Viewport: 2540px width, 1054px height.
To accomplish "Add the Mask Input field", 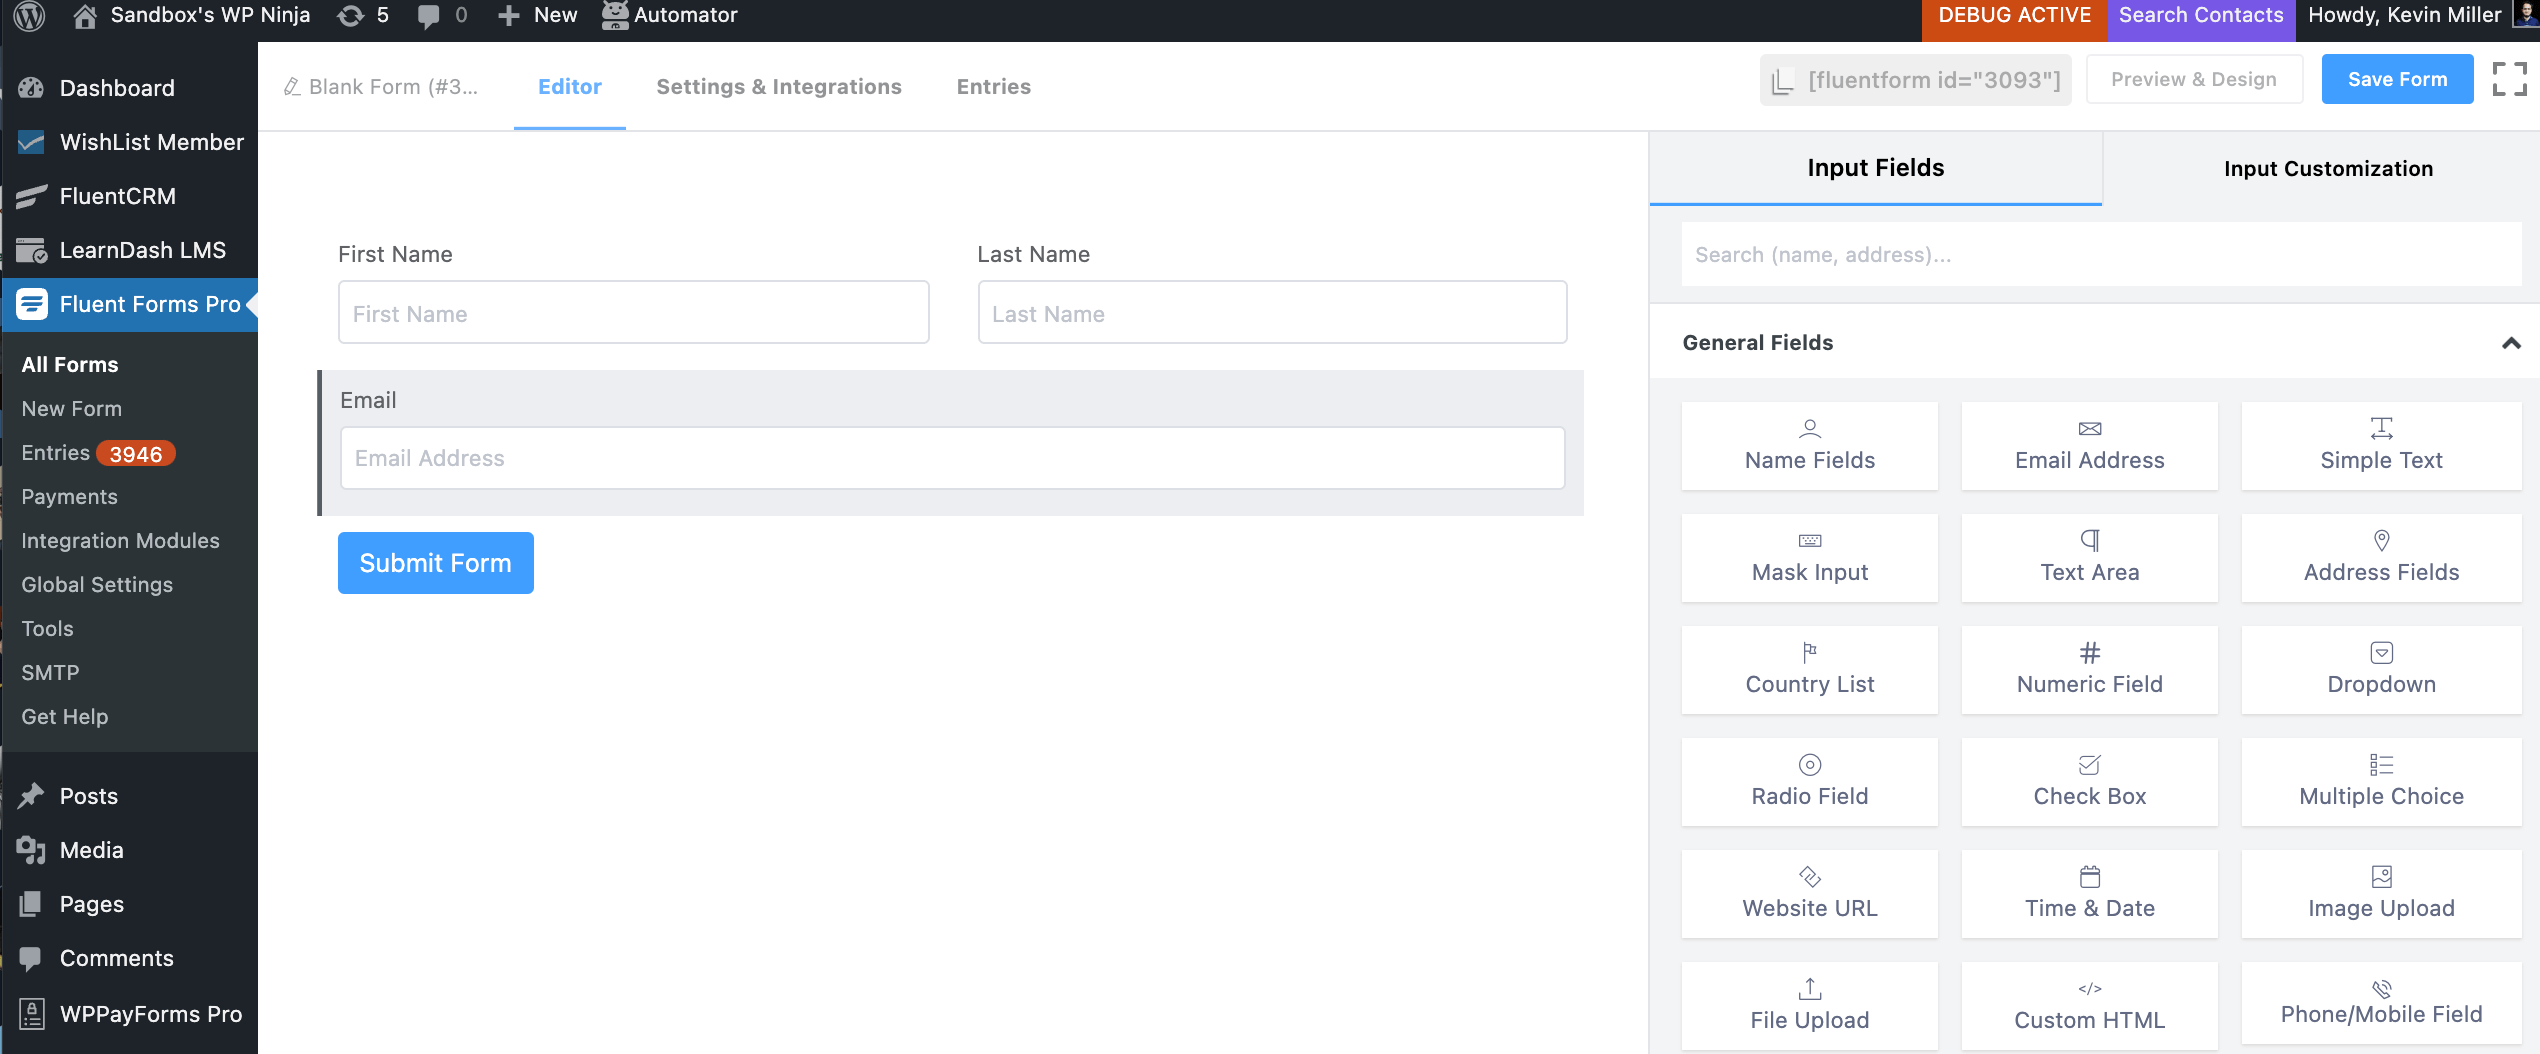I will (1809, 558).
